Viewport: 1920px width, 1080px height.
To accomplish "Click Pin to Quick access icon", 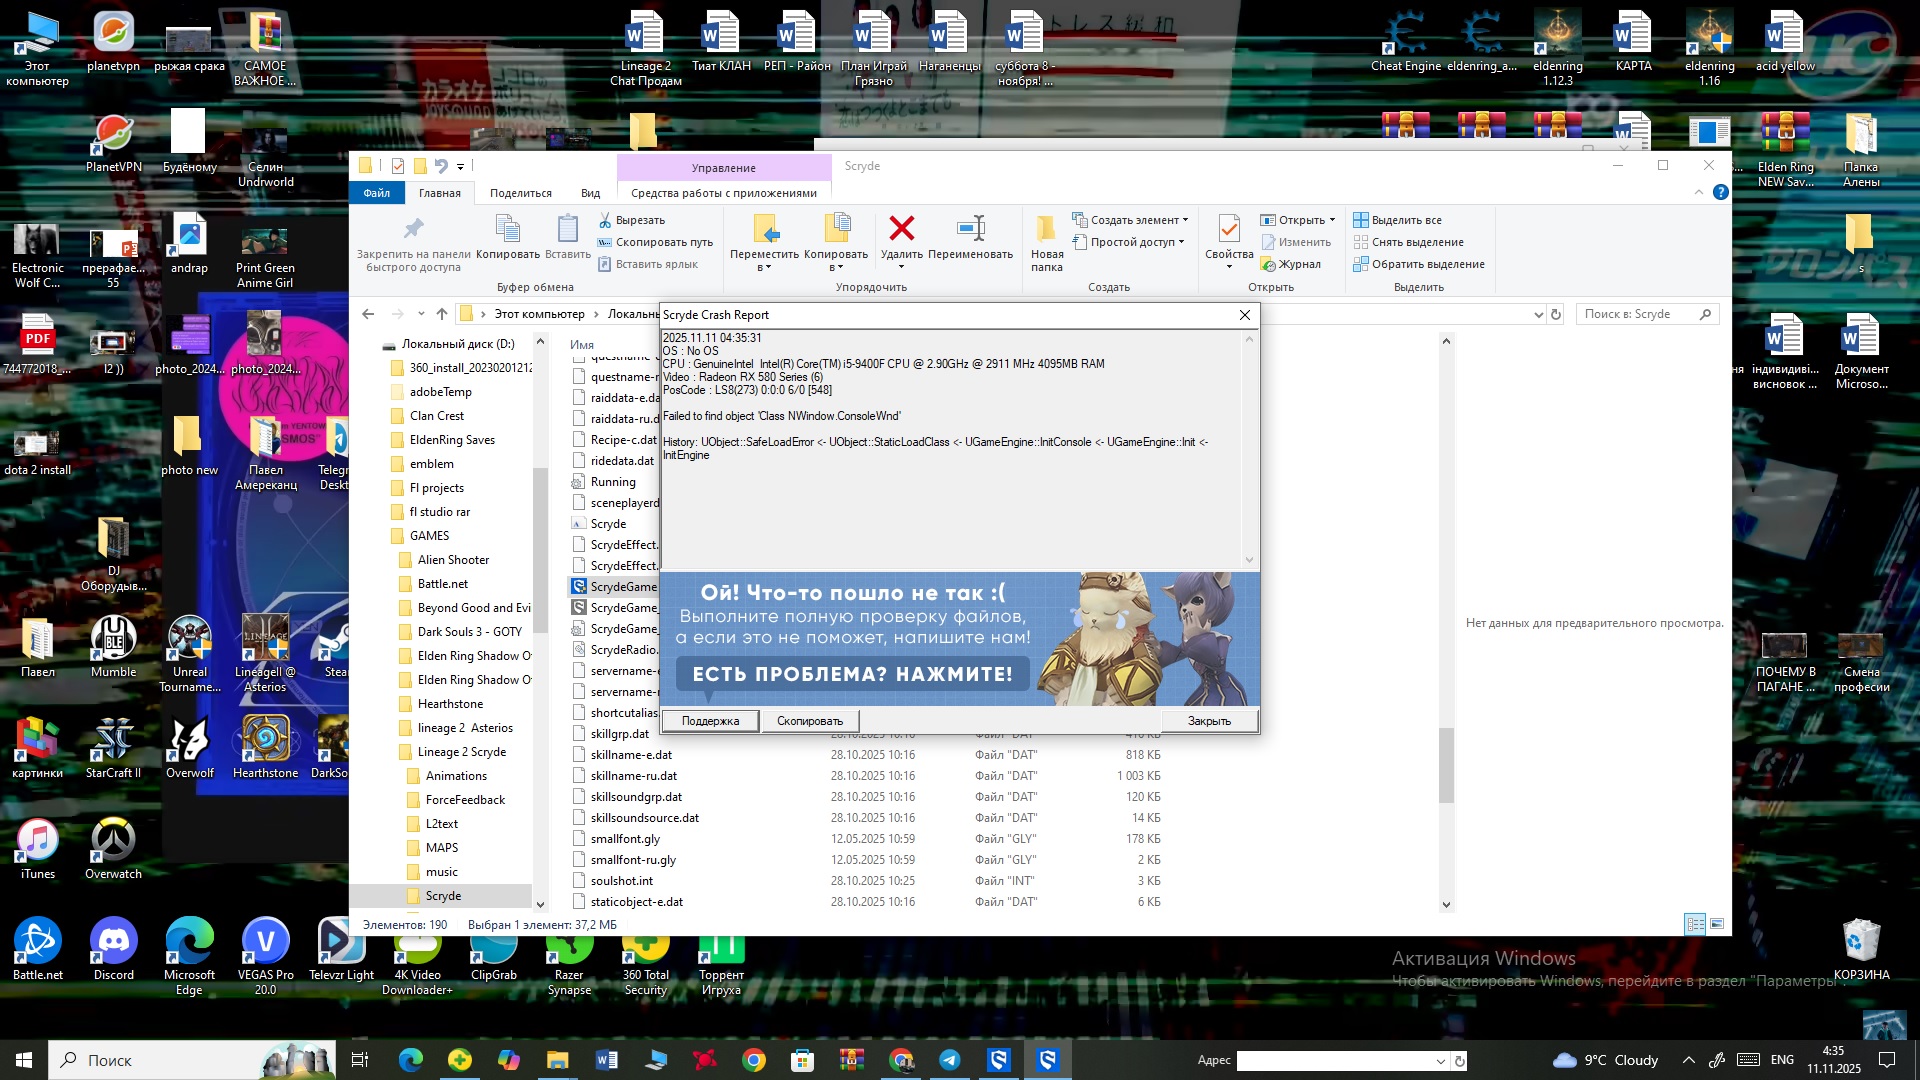I will [x=413, y=229].
